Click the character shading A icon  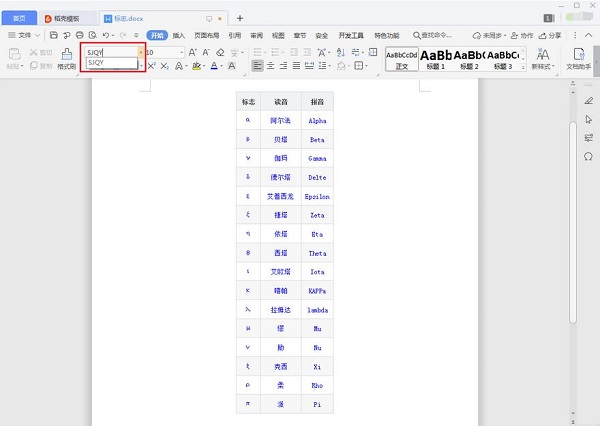point(232,66)
